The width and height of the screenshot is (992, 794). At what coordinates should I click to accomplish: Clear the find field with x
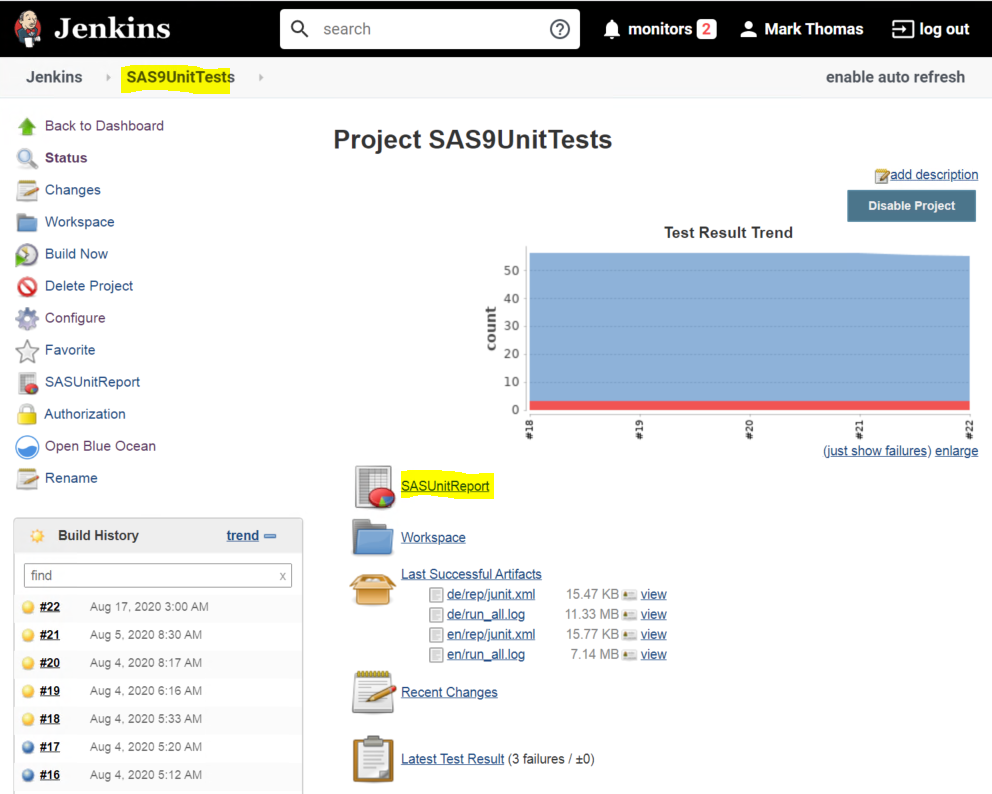tap(282, 576)
